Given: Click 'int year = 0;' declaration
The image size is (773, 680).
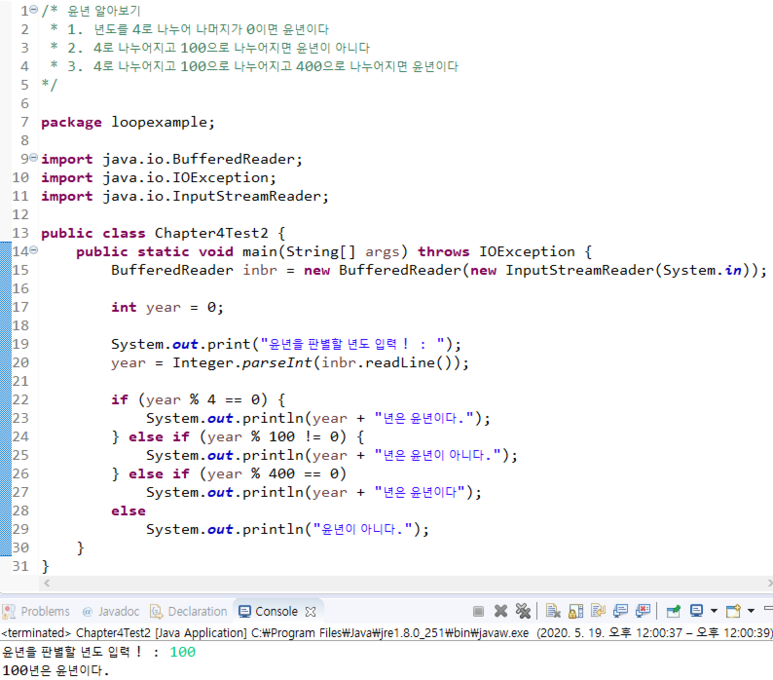Looking at the screenshot, I should (167, 307).
